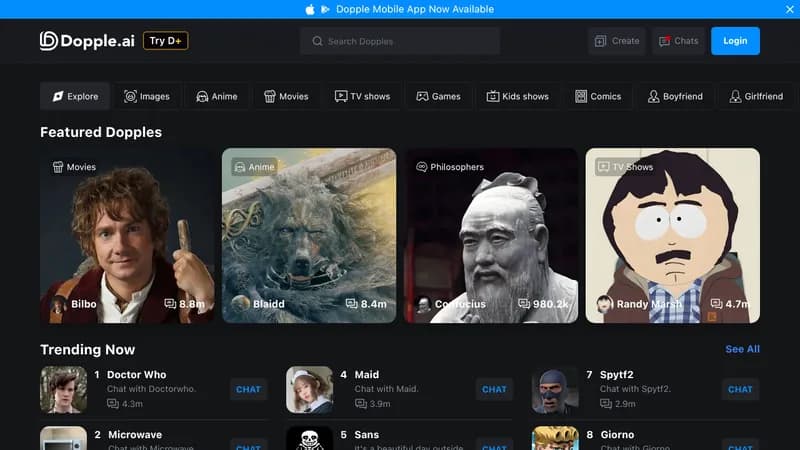
Task: Click Confucius's small avatar icon
Action: (422, 304)
